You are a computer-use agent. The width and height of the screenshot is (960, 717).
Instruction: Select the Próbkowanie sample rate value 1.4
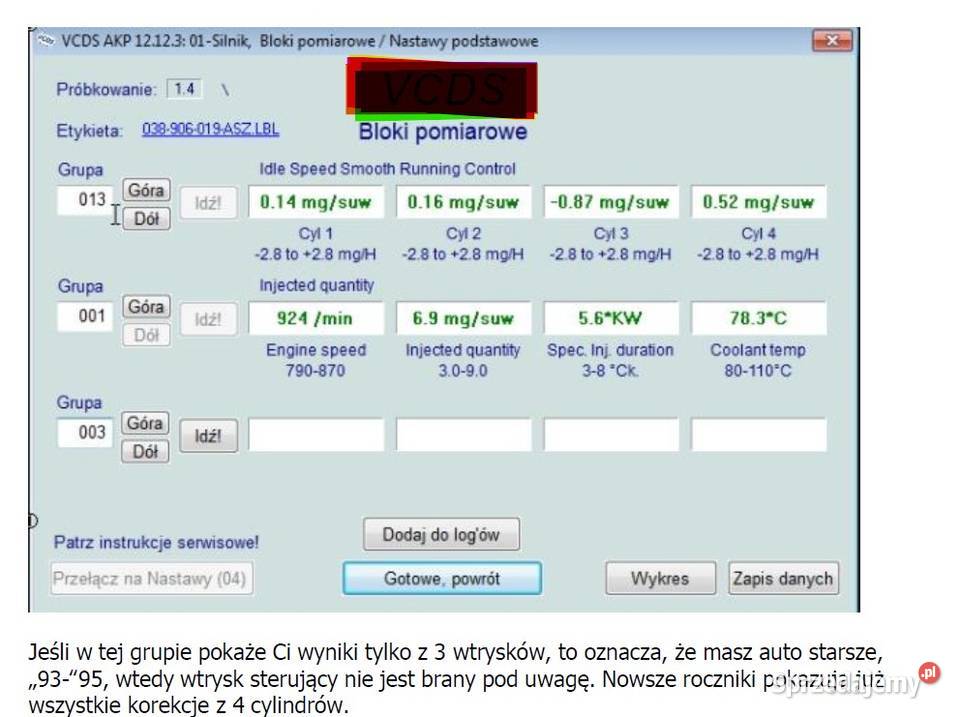185,89
